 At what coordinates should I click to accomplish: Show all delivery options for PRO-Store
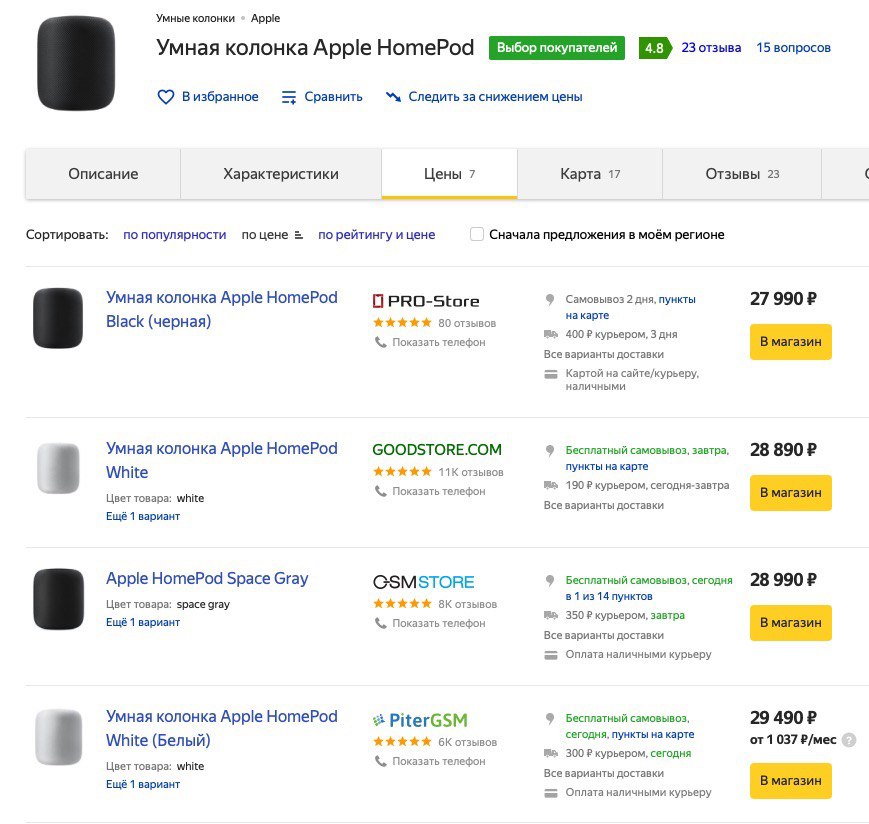(604, 354)
